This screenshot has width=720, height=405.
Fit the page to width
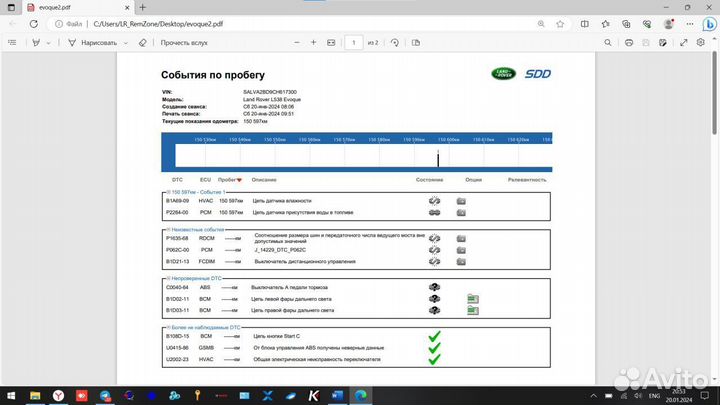331,43
